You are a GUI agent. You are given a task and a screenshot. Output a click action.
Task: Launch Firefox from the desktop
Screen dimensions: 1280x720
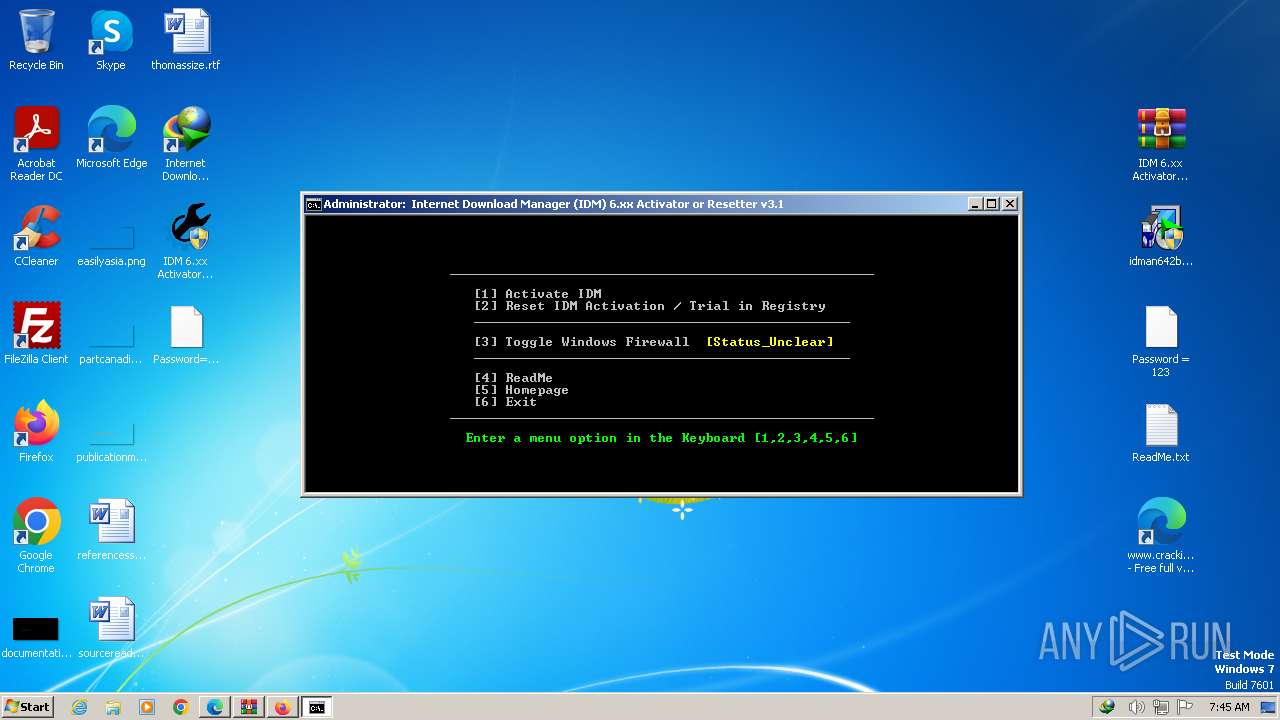(36, 432)
